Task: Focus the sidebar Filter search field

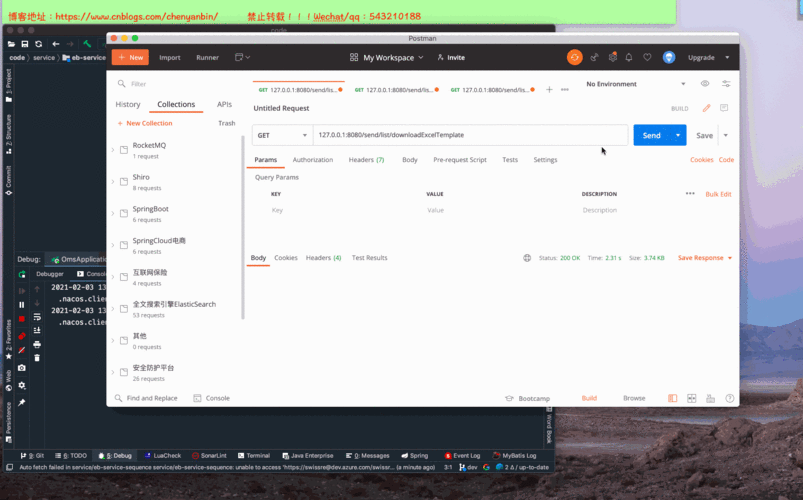Action: coord(177,84)
